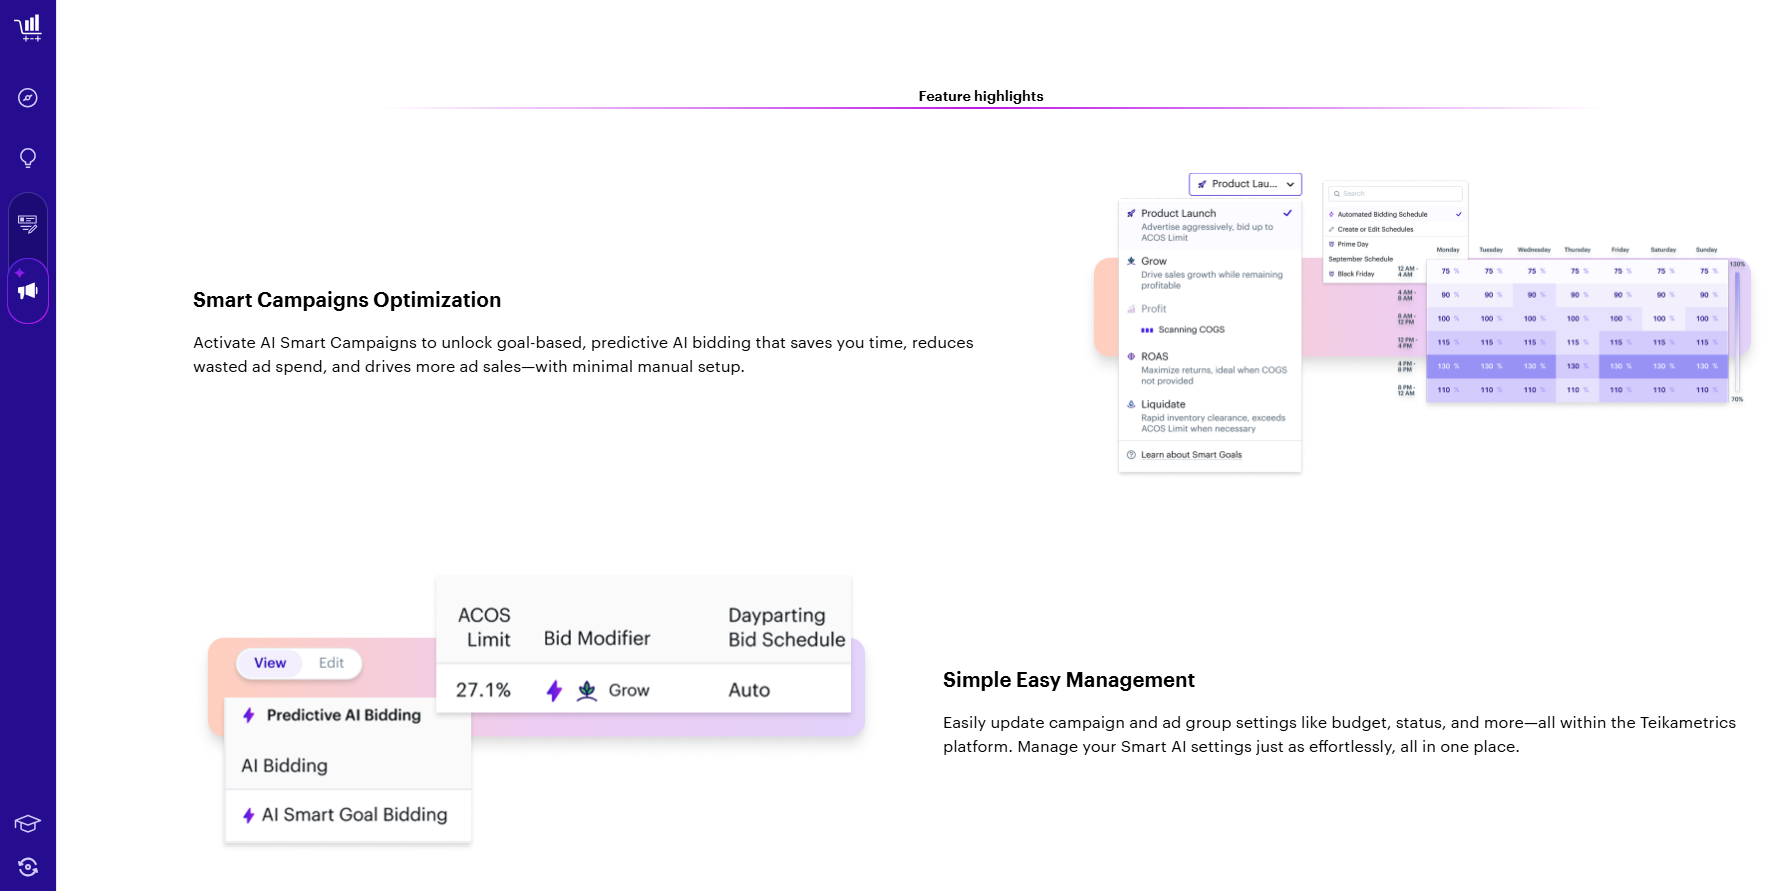Select the September Schedule entry

1360,259
